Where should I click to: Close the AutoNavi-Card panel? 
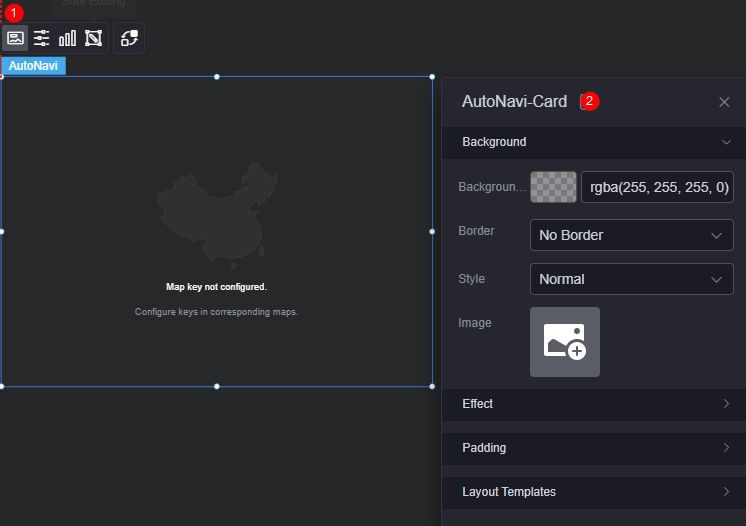[x=724, y=102]
